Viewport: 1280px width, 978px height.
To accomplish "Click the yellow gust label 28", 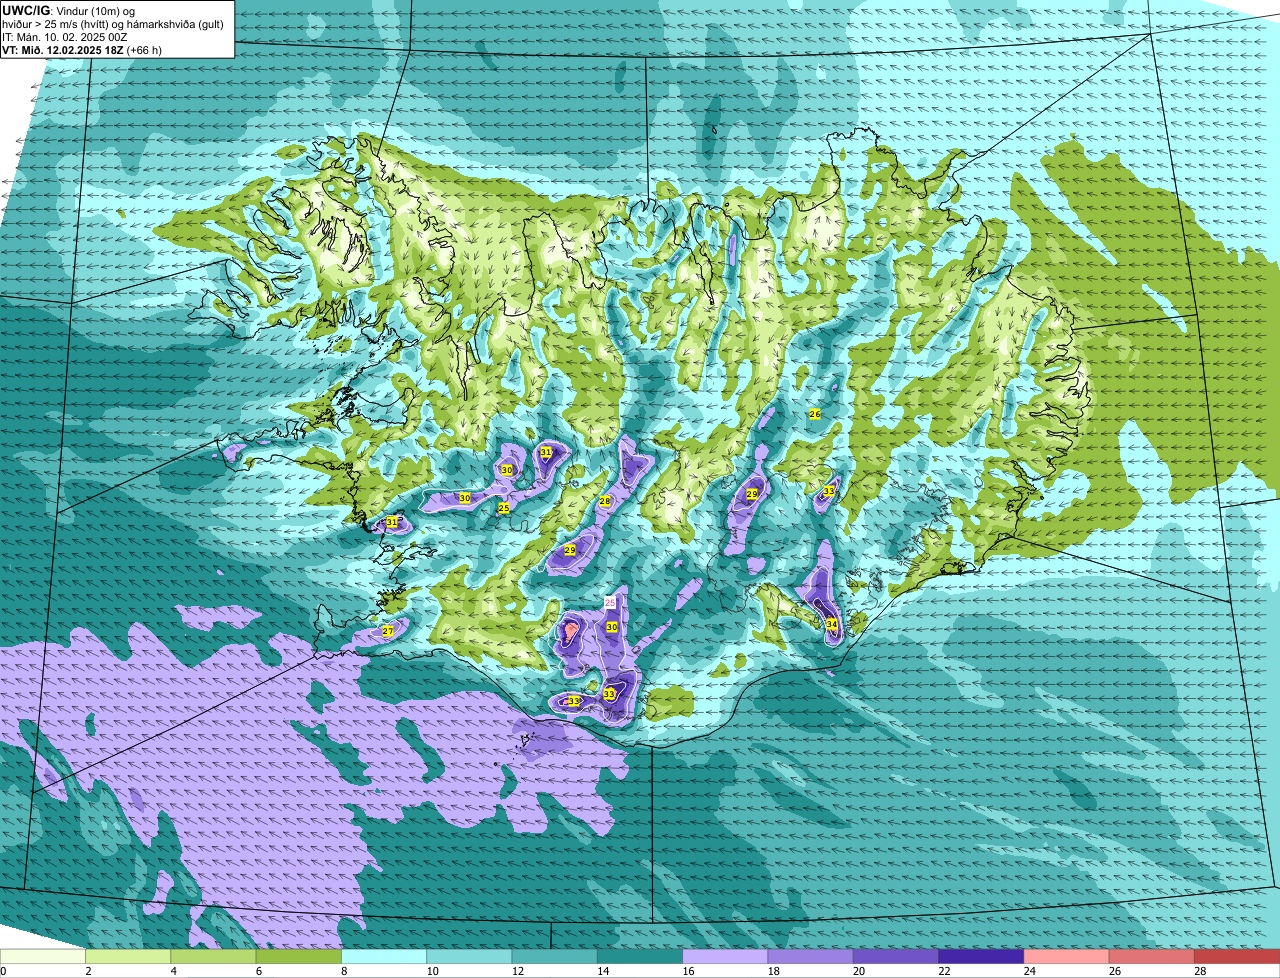I will (605, 501).
